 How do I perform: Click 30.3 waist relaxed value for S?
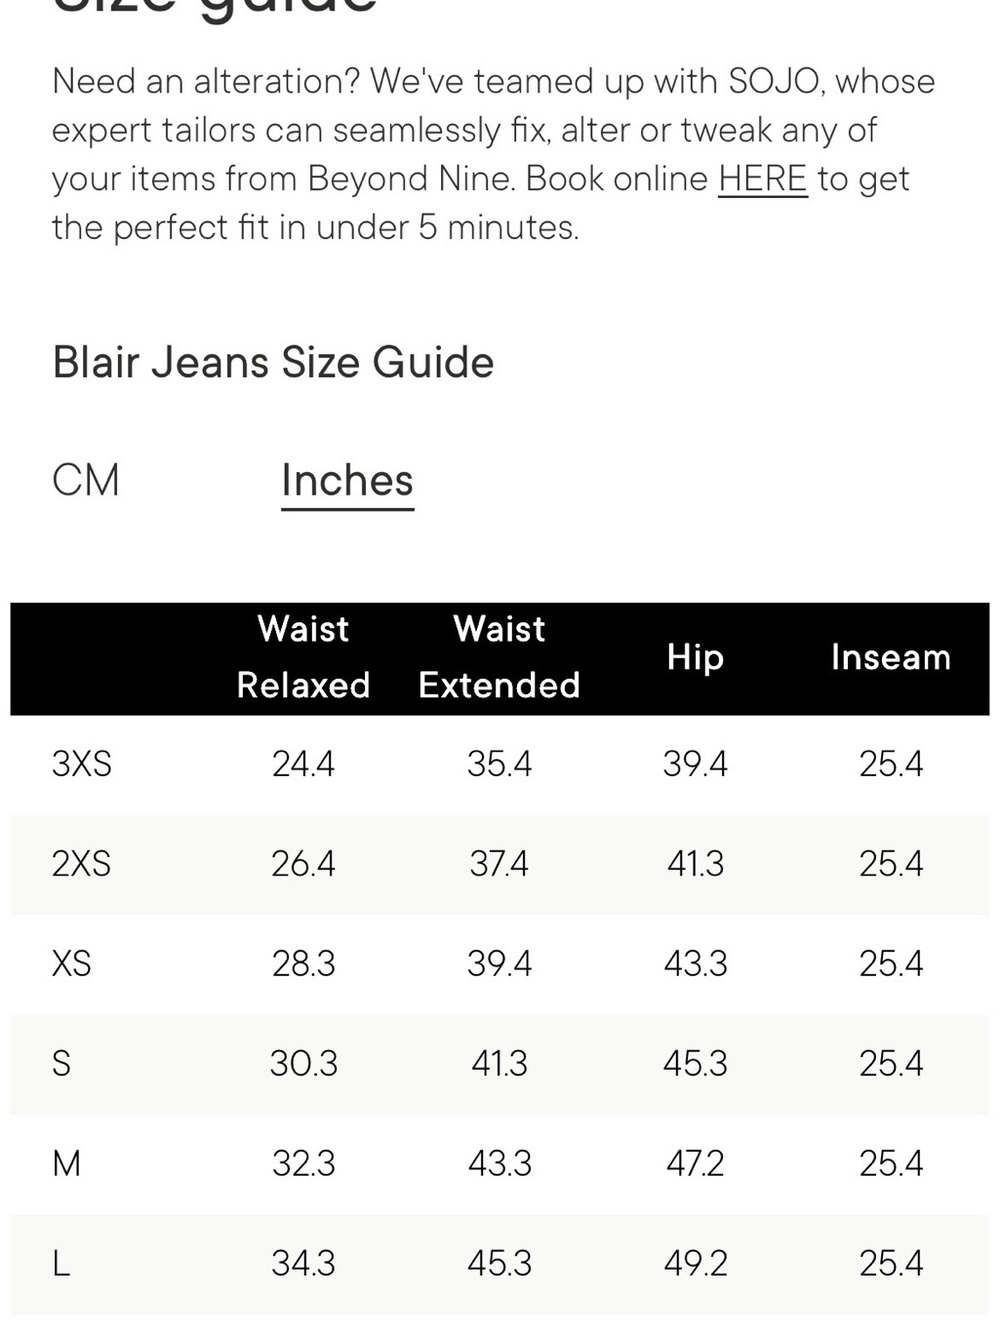tap(303, 1064)
